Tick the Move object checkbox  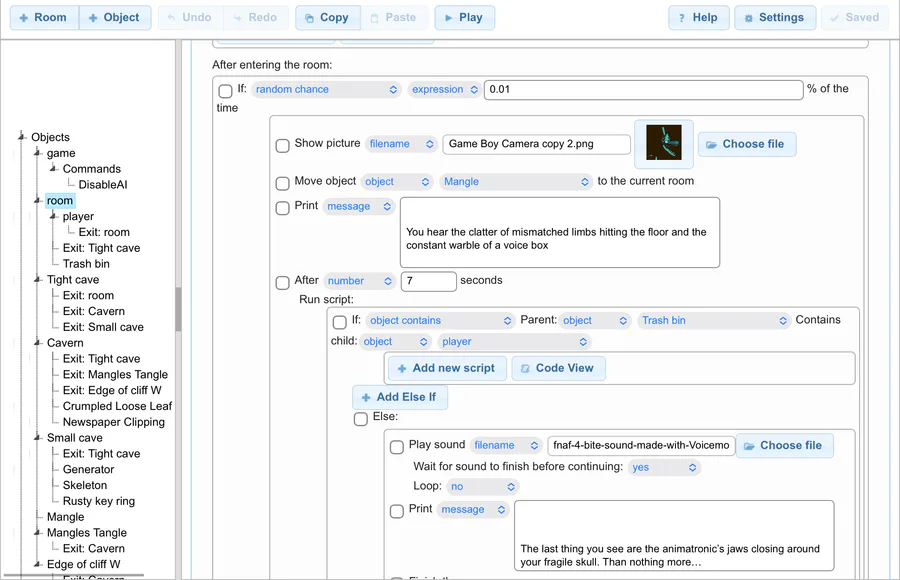coord(282,183)
